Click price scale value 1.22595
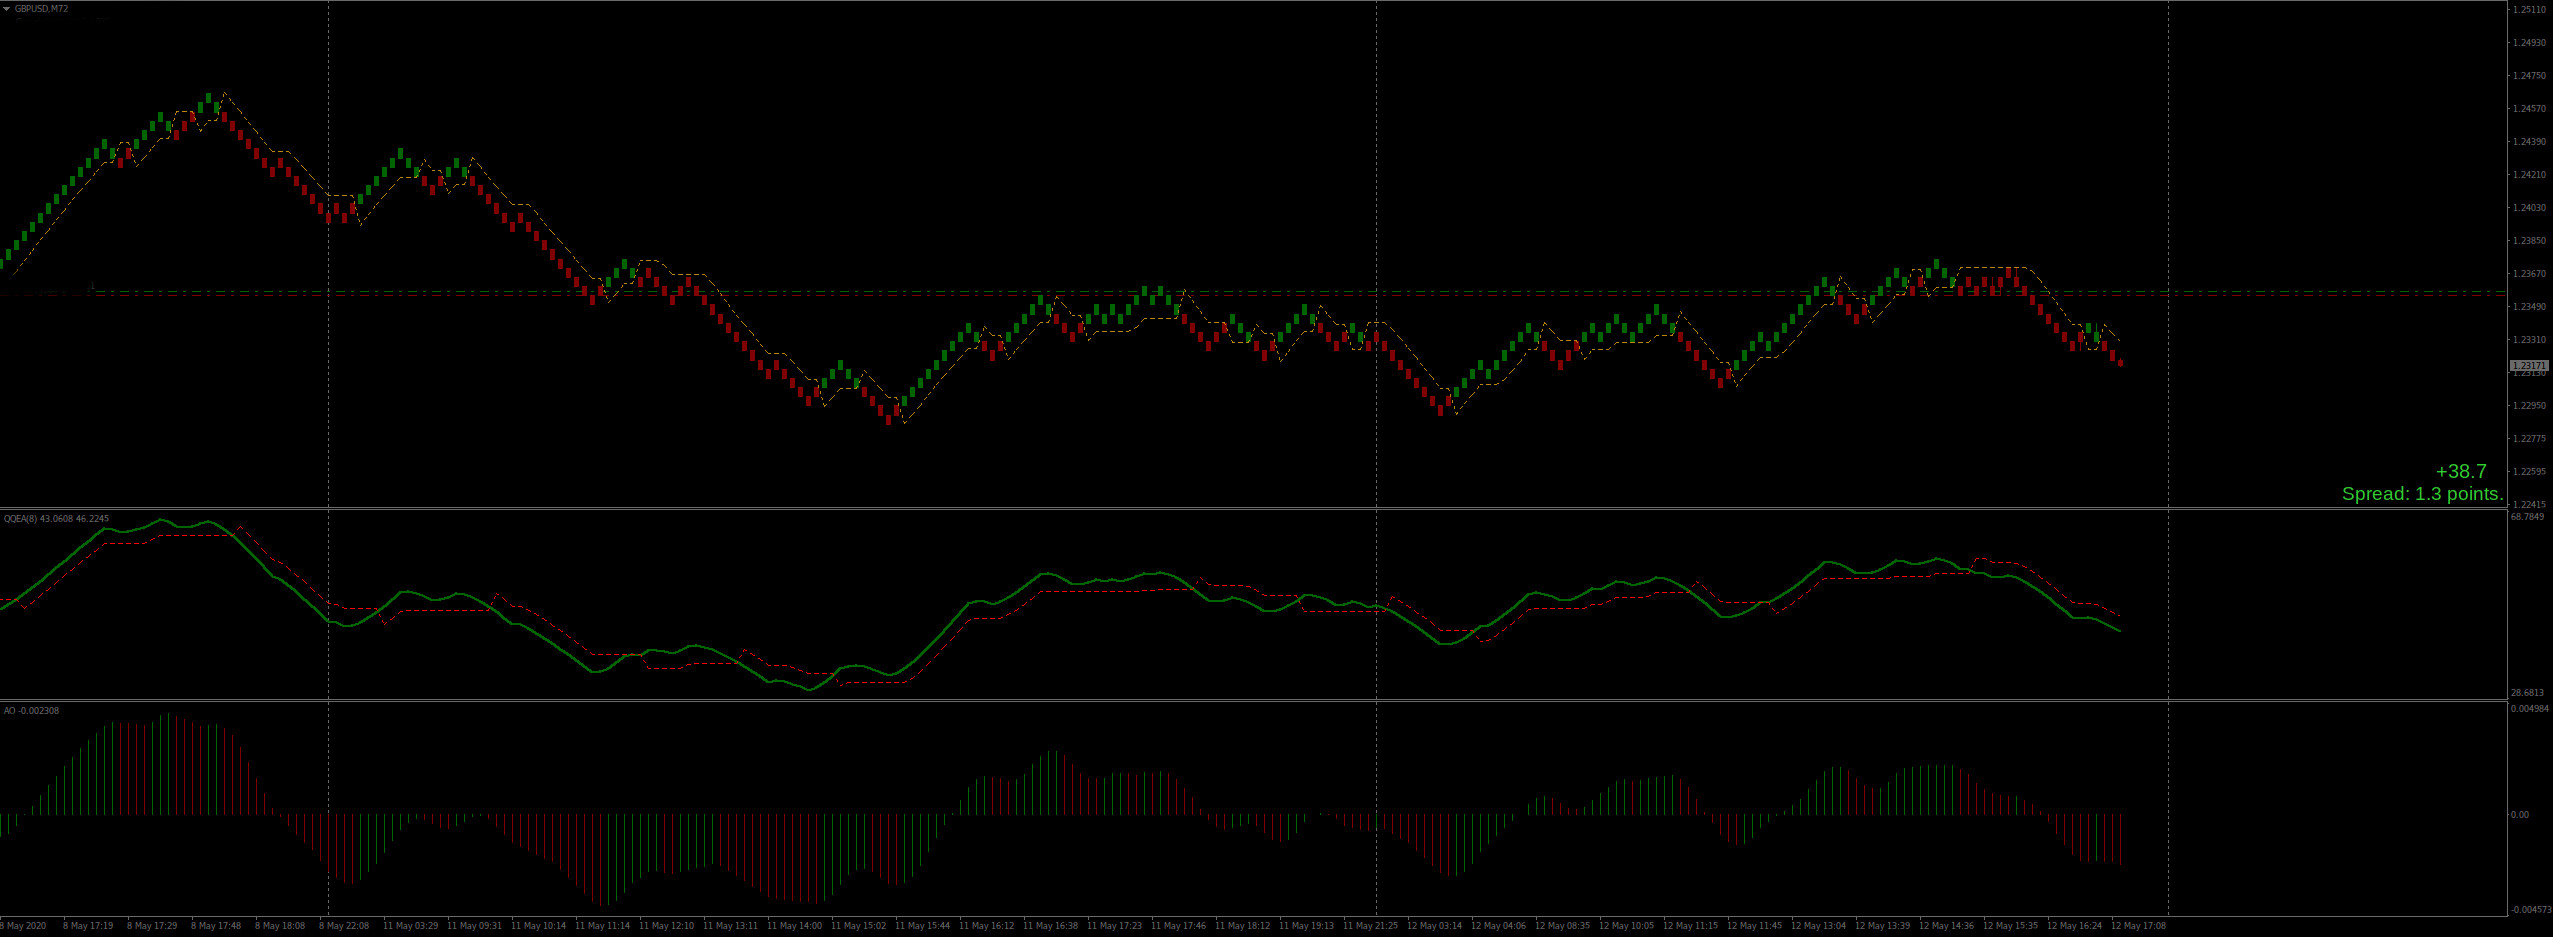This screenshot has height=937, width=2553. pos(2529,472)
